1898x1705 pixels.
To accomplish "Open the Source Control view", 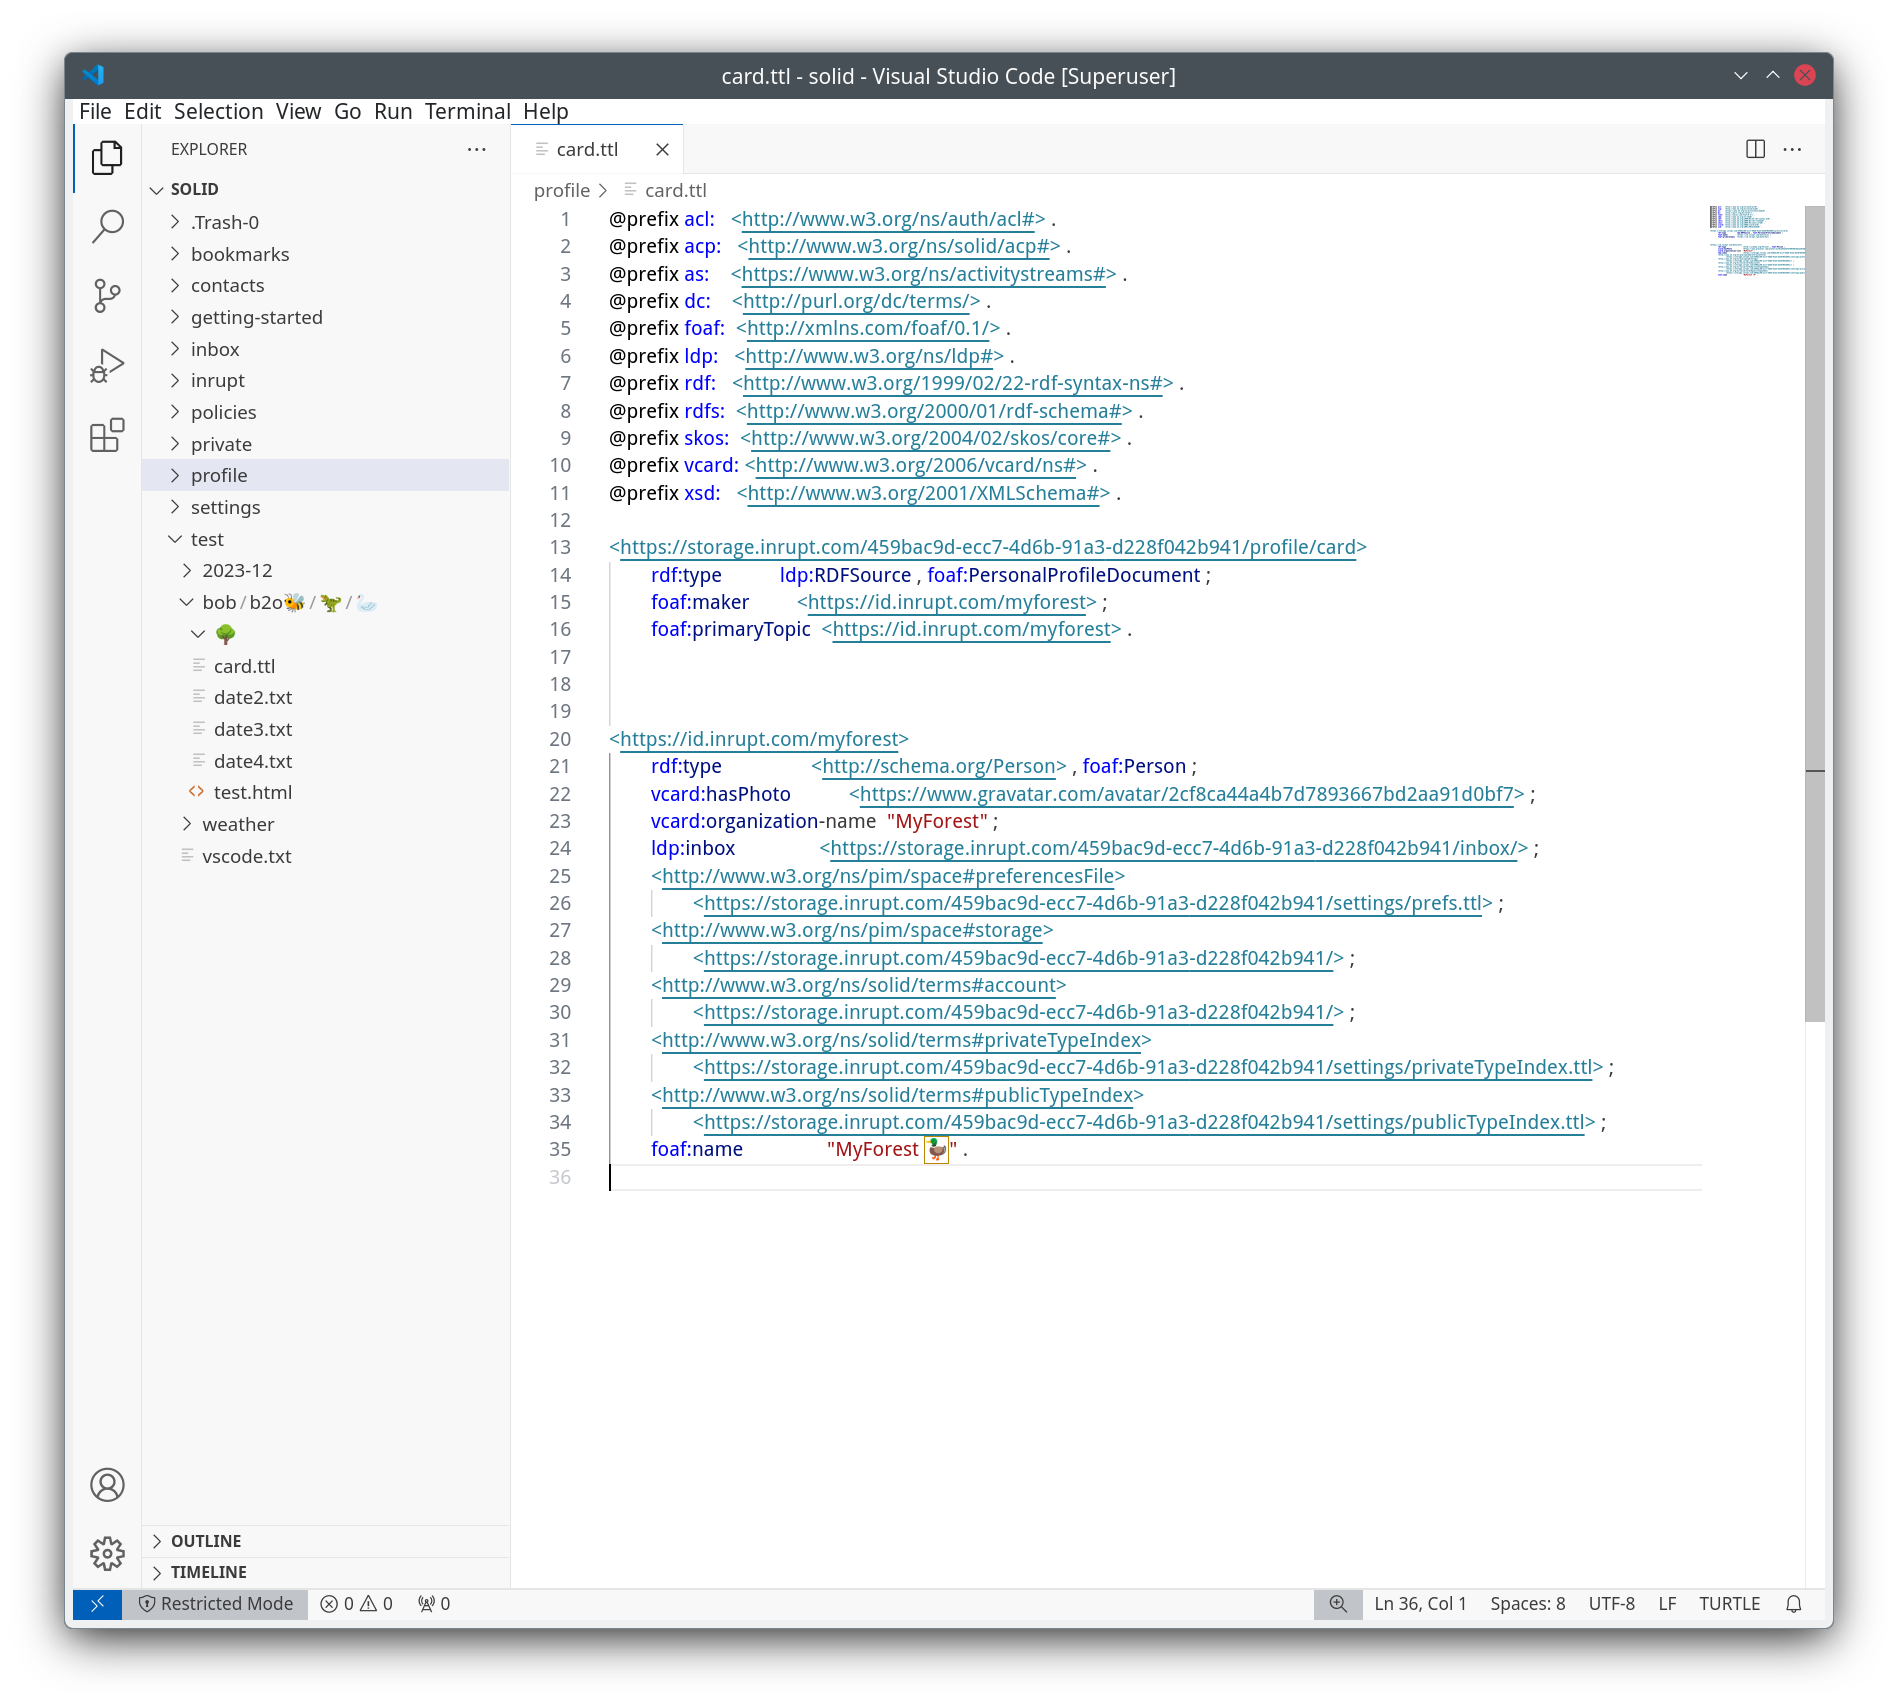I will coord(107,296).
